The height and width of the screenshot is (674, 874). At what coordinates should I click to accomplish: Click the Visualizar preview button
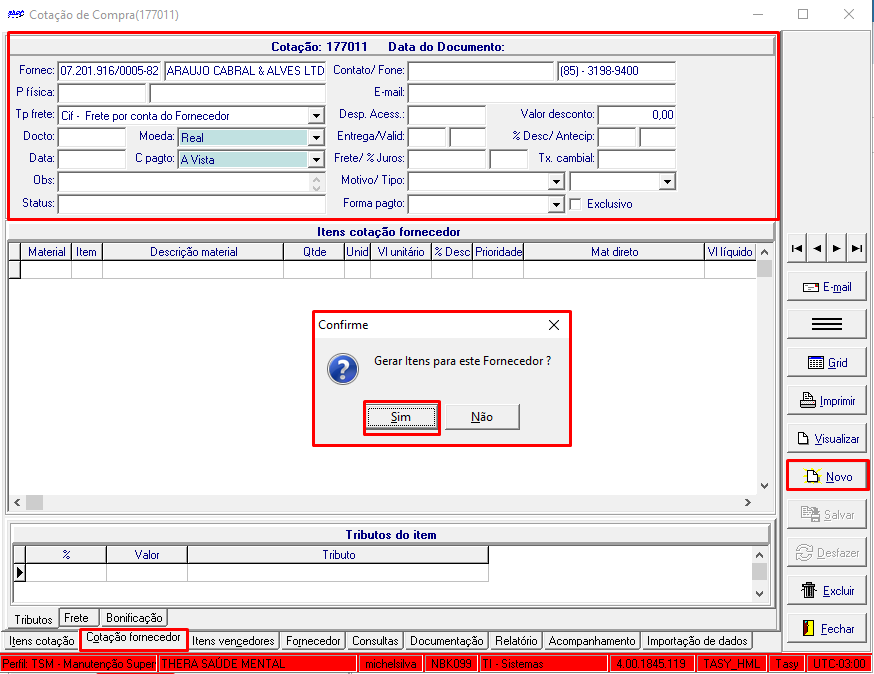pyautogui.click(x=827, y=439)
